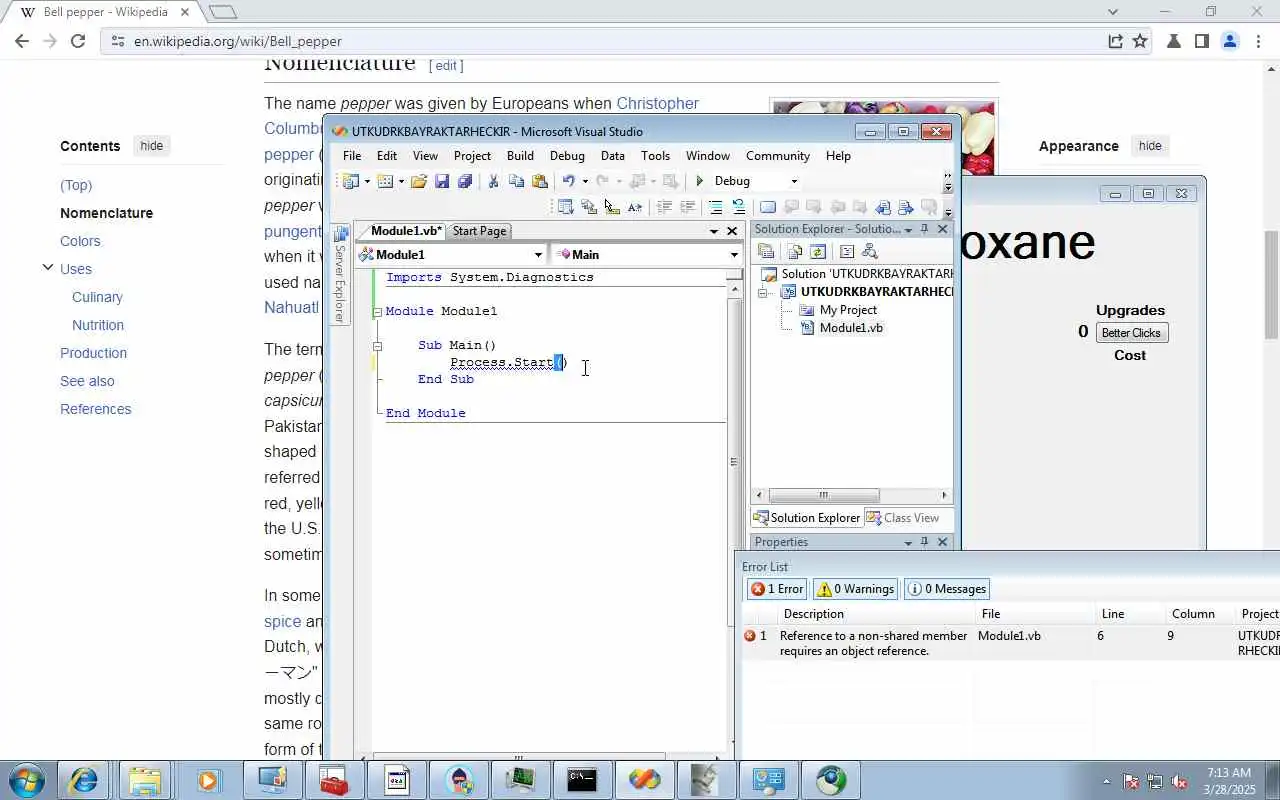Open the File menu
This screenshot has width=1280, height=800.
[352, 156]
